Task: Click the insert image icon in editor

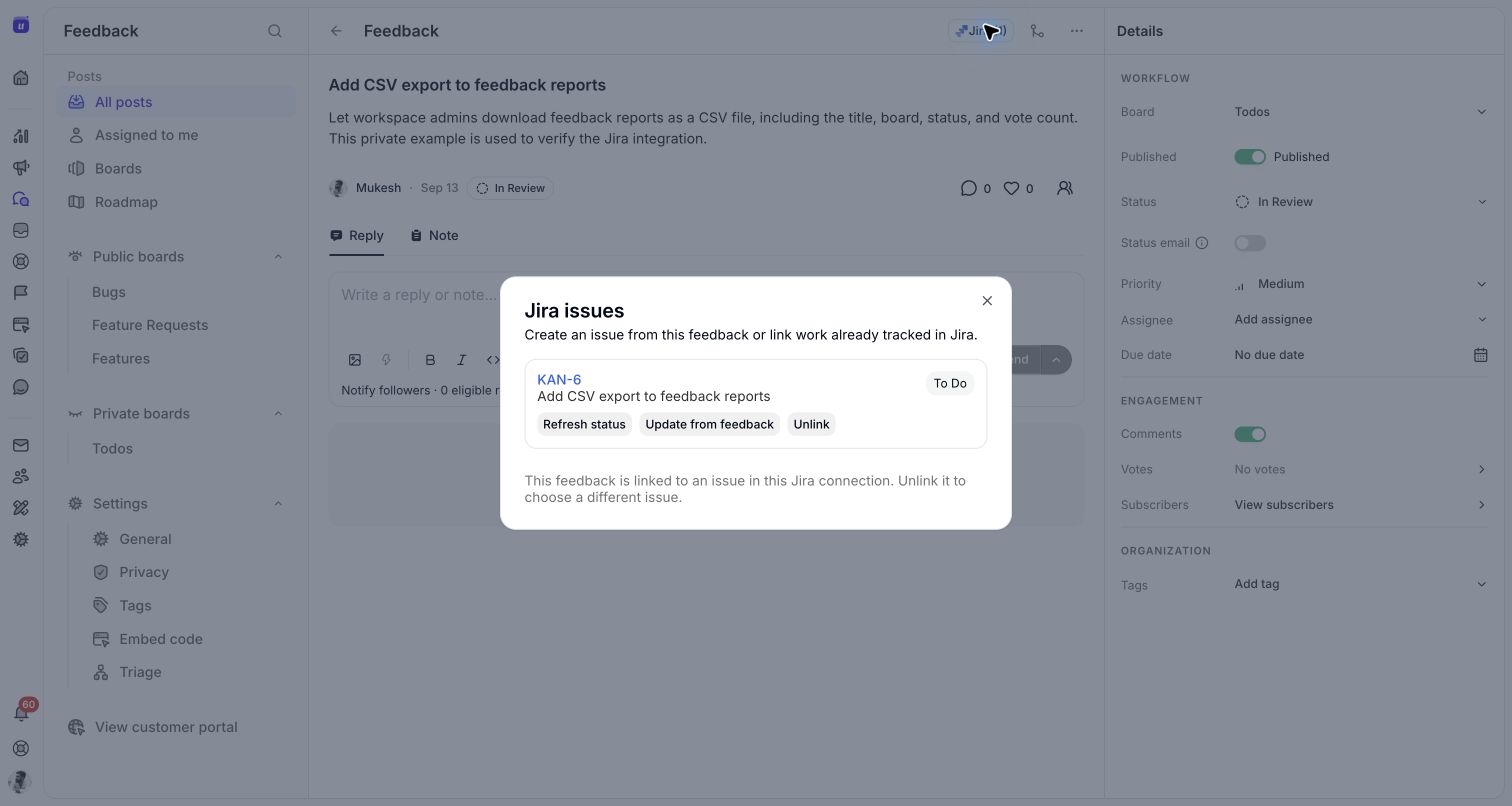Action: point(355,360)
